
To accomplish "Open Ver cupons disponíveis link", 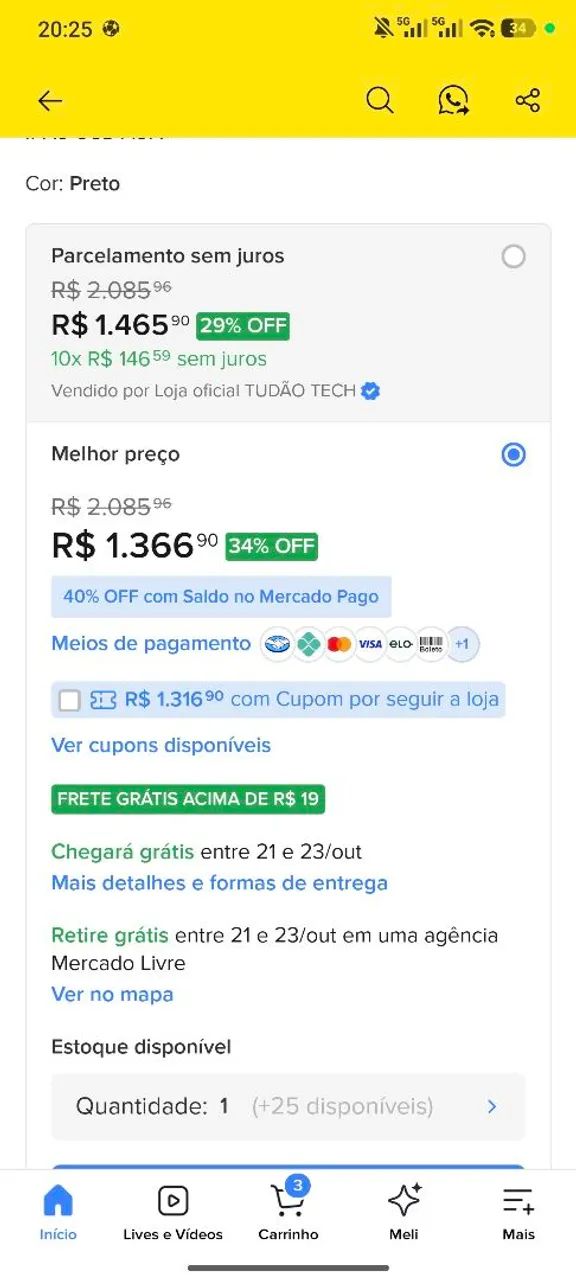I will [161, 745].
